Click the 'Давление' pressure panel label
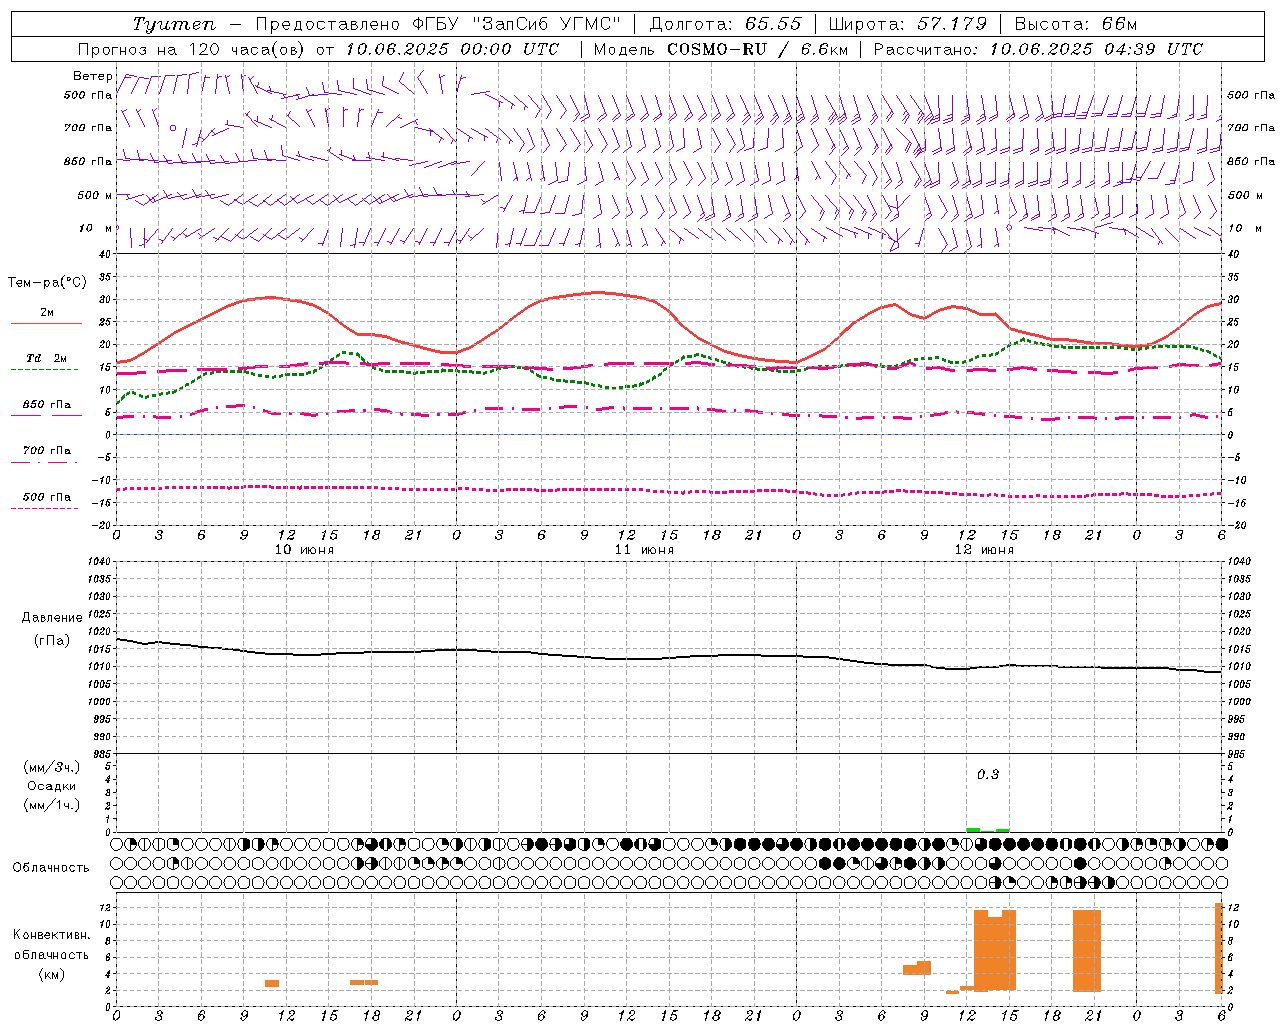This screenshot has width=1280, height=1024. tap(52, 618)
